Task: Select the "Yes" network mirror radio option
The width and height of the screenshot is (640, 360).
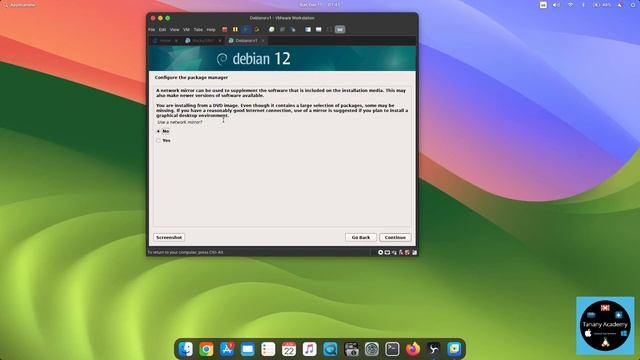Action: pos(158,140)
